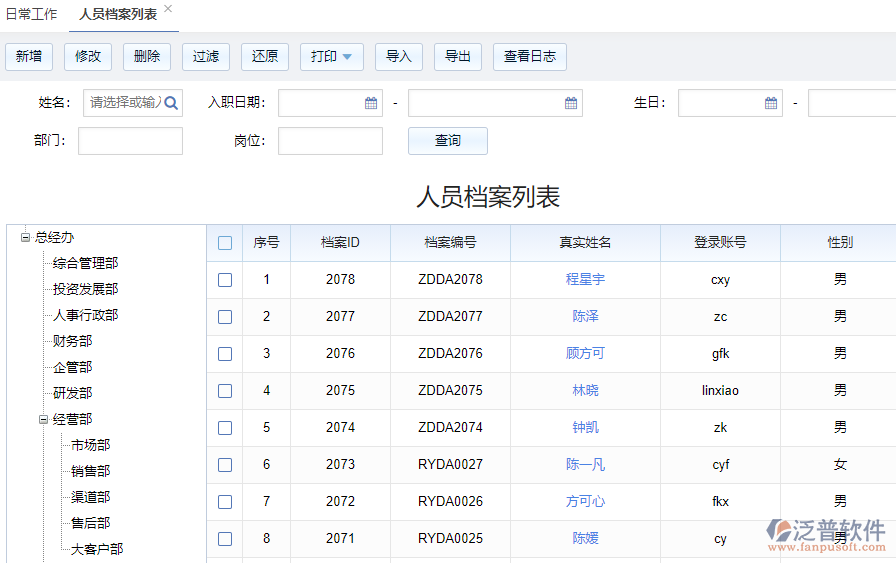
Task: Toggle the select-all checkbox in table header
Action: (225, 243)
